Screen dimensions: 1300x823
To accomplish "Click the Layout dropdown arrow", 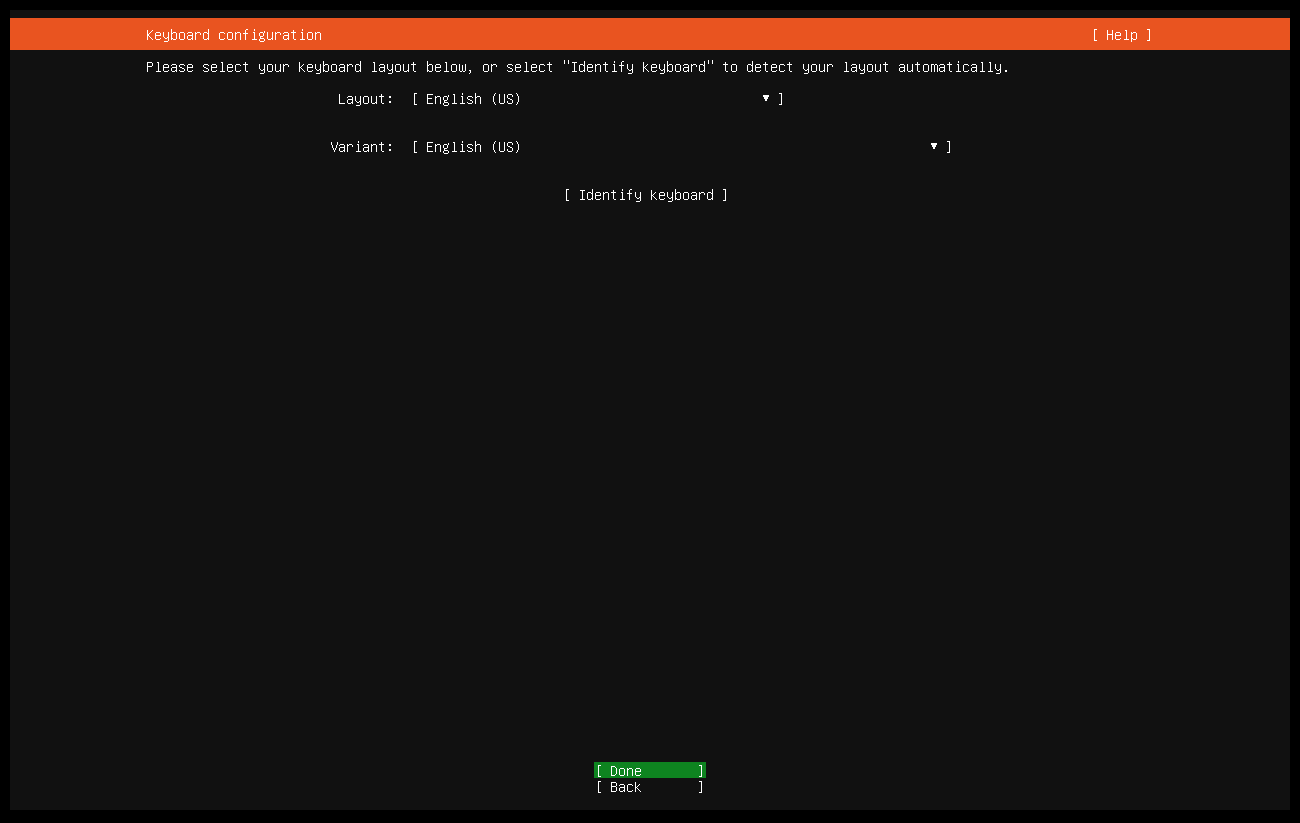I will pyautogui.click(x=766, y=98).
